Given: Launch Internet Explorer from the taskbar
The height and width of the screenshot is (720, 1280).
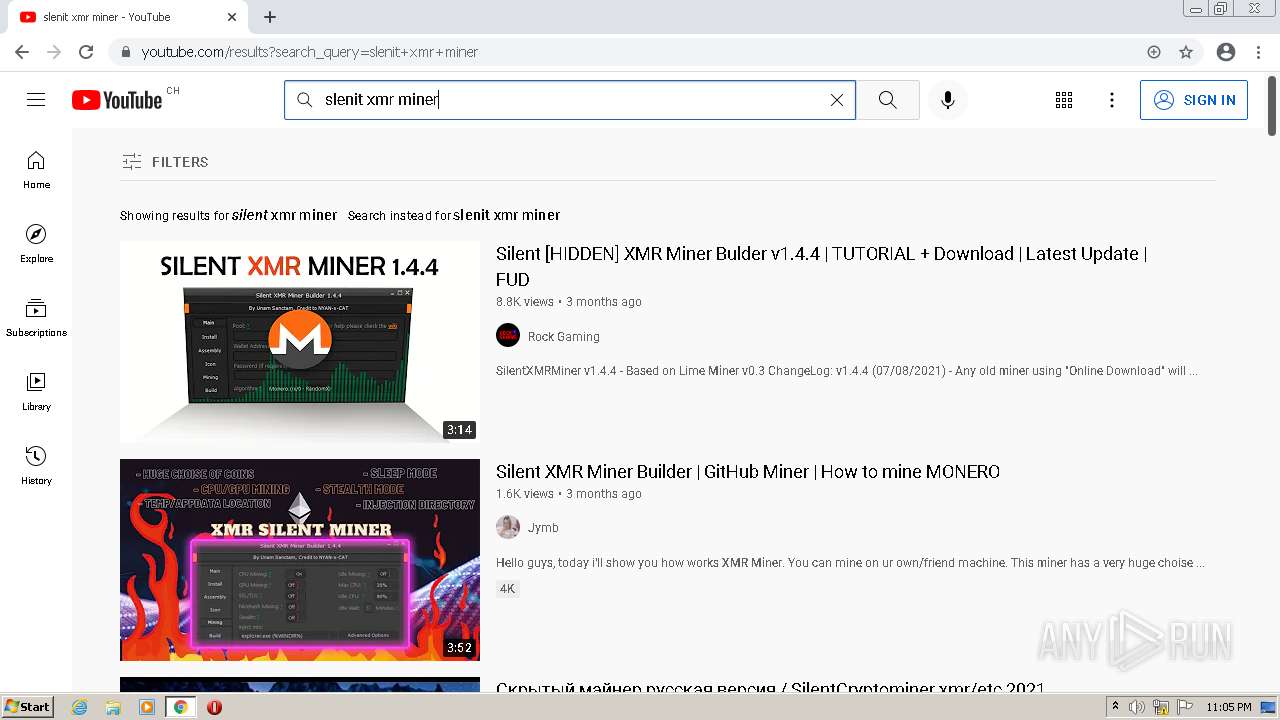Looking at the screenshot, I should (80, 707).
